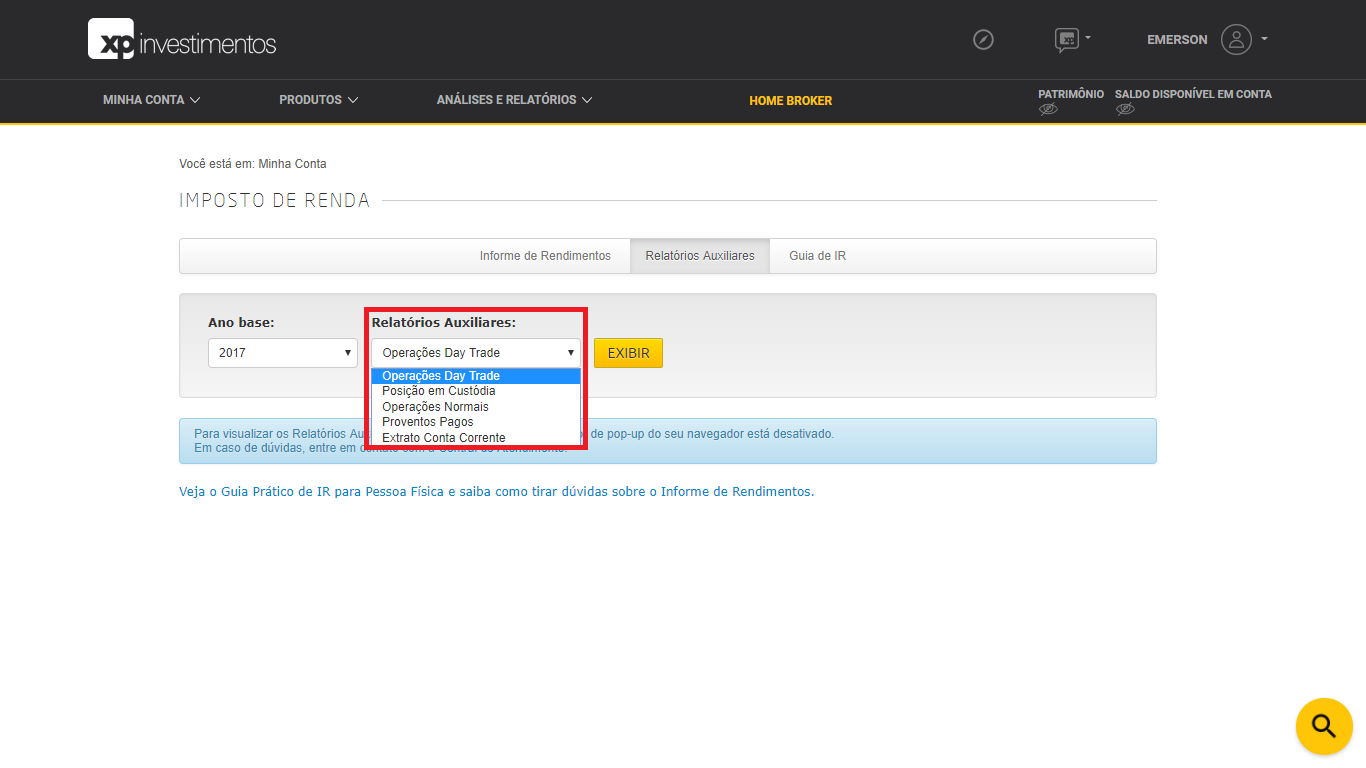Click the user profile avatar icon
The height and width of the screenshot is (768, 1366).
click(x=1237, y=39)
